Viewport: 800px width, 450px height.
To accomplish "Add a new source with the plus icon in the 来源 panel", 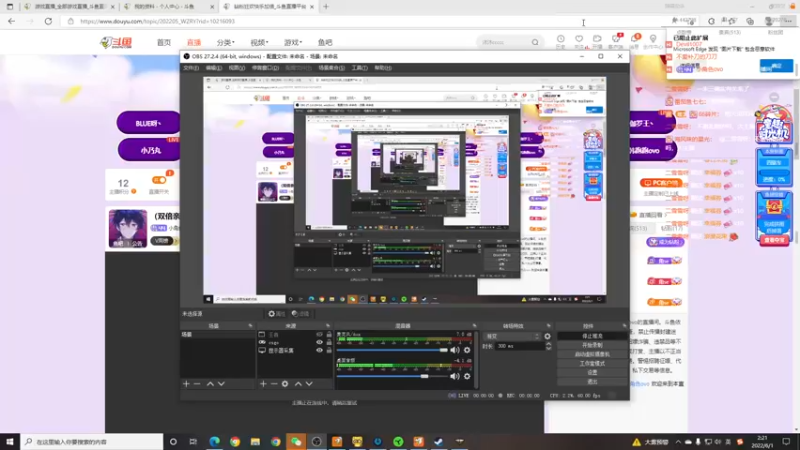I will [x=263, y=384].
